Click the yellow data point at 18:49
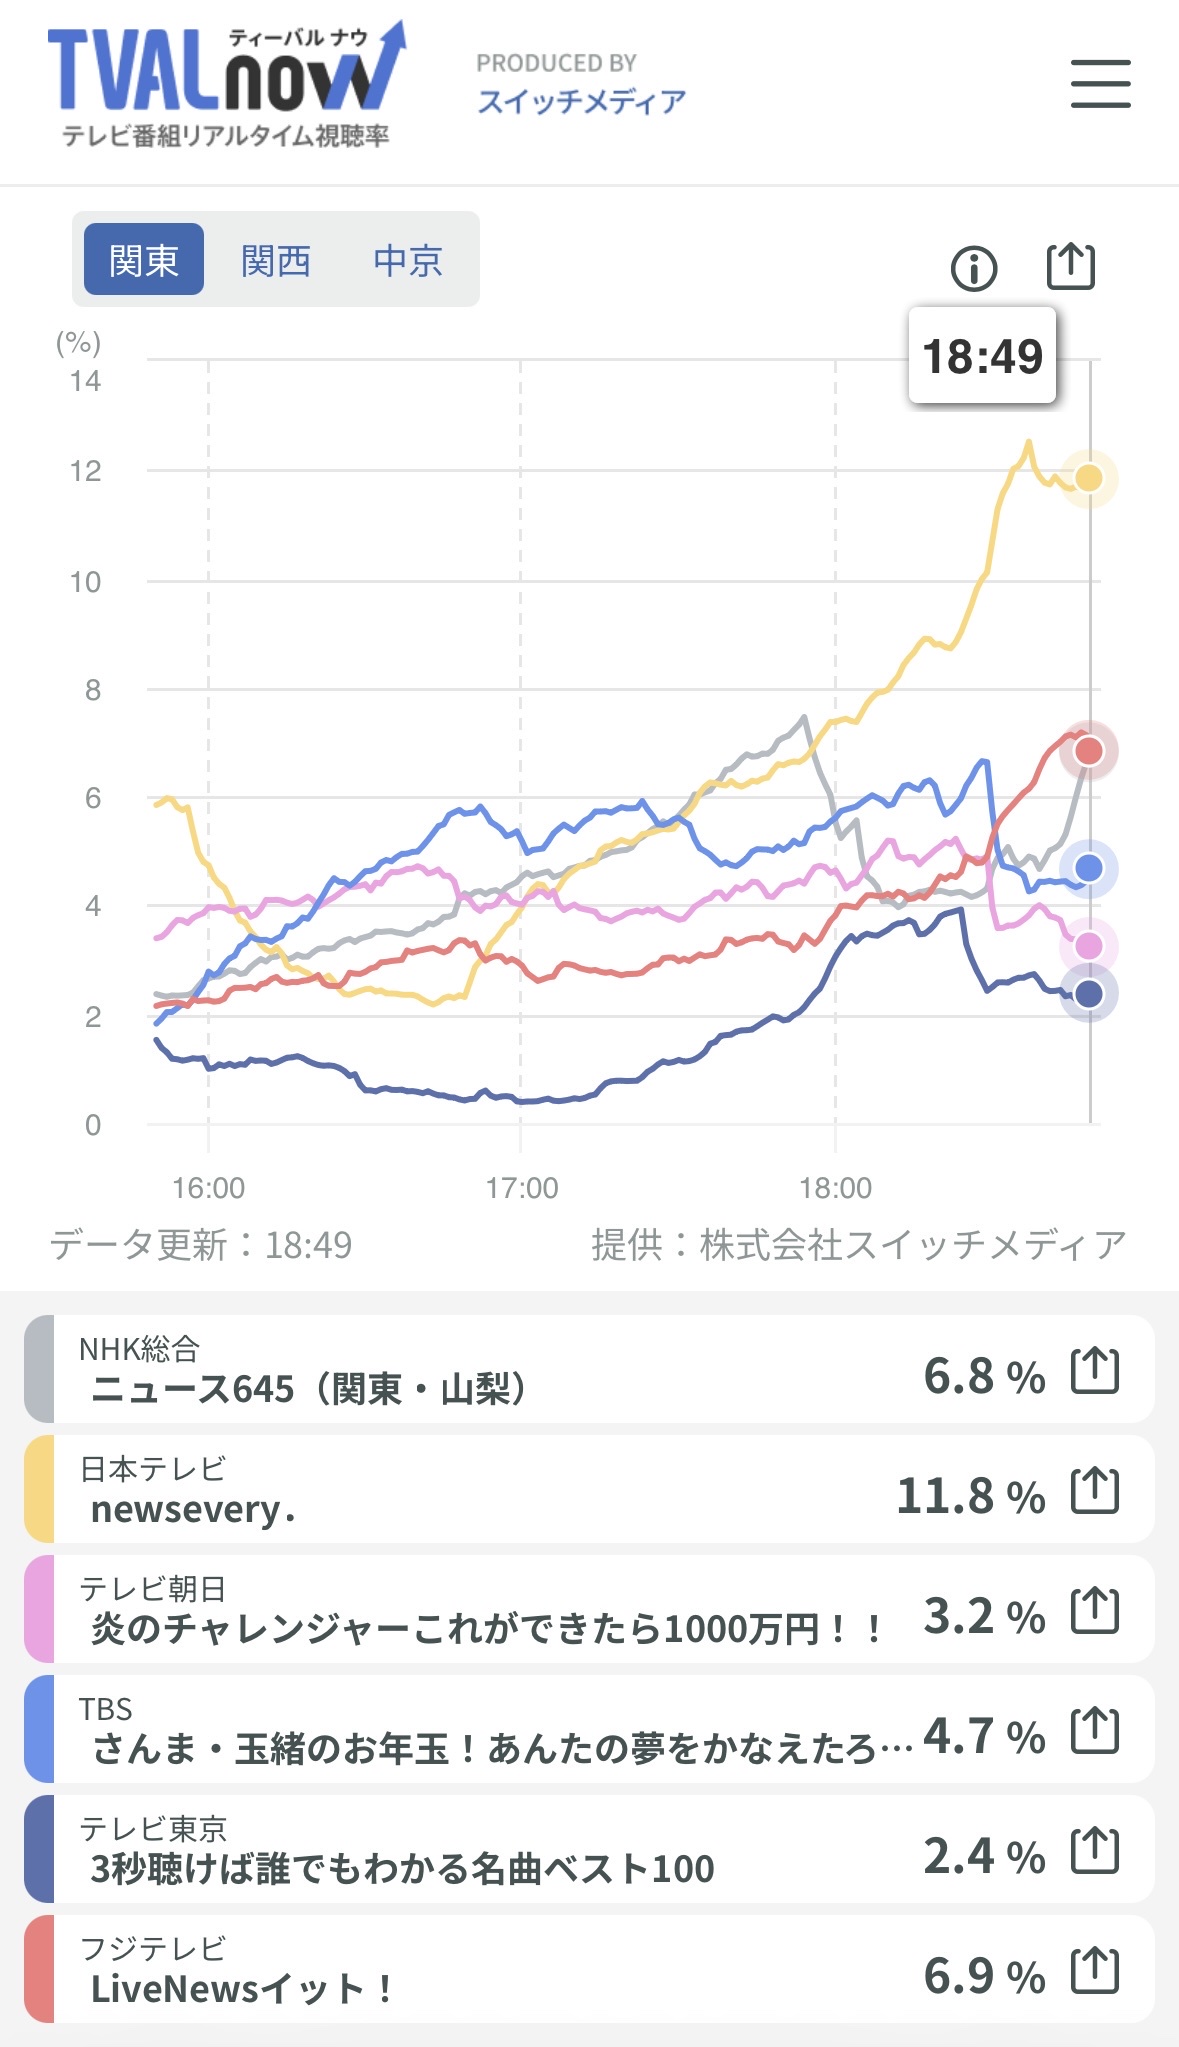1179x2047 pixels. [1088, 478]
